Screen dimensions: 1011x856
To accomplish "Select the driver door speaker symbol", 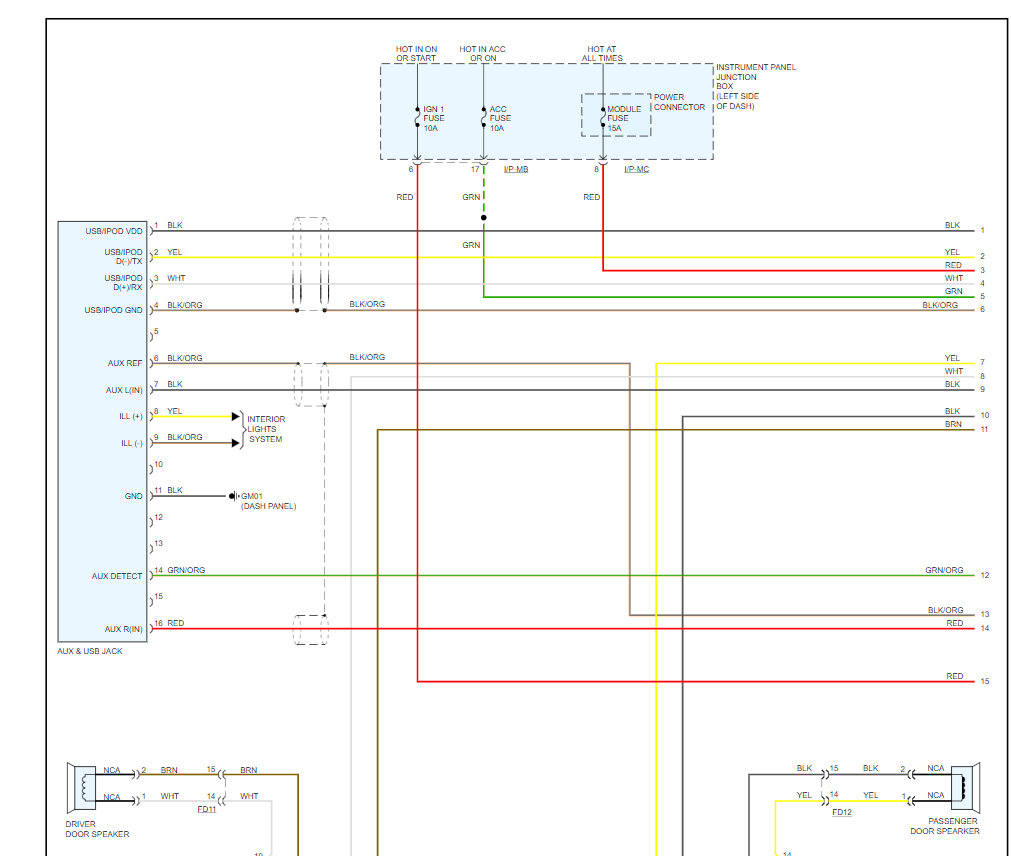I will click(83, 788).
